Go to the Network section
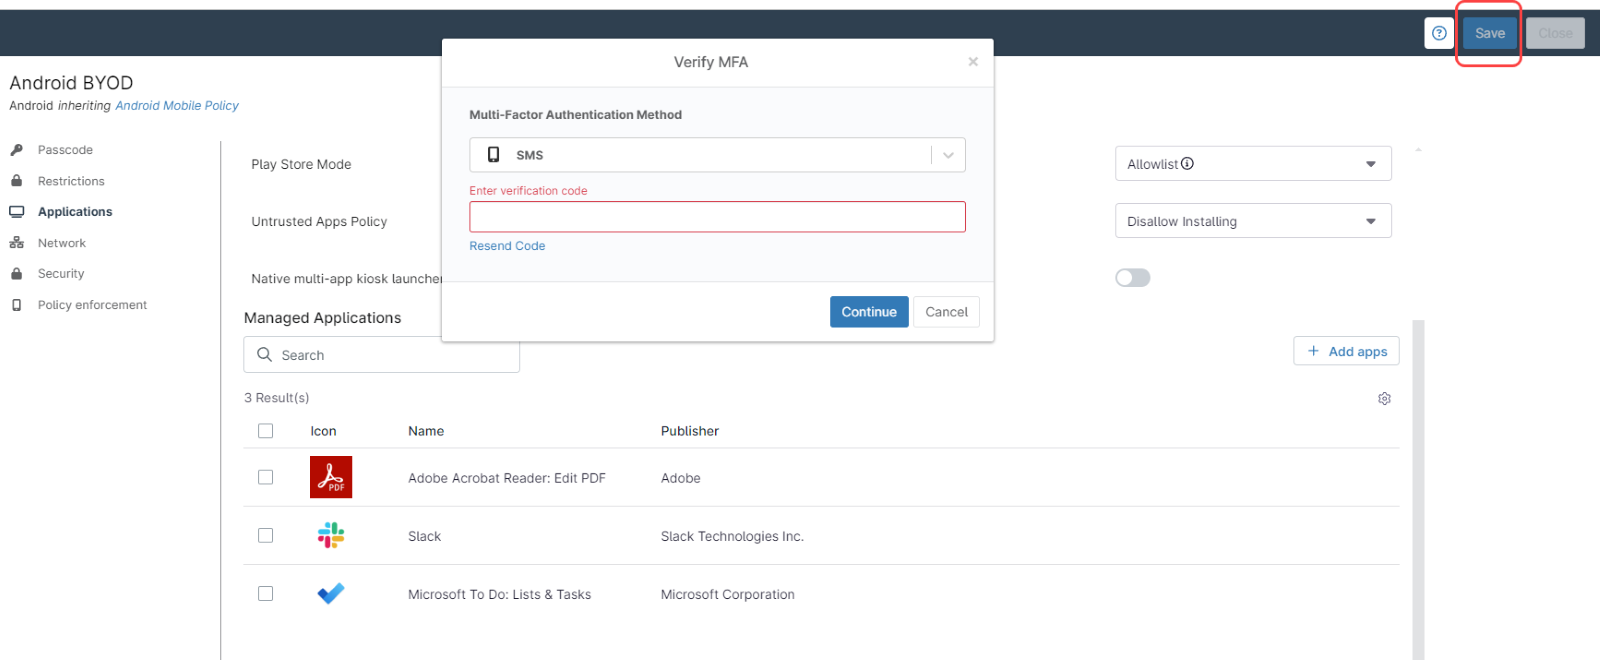 [x=62, y=243]
